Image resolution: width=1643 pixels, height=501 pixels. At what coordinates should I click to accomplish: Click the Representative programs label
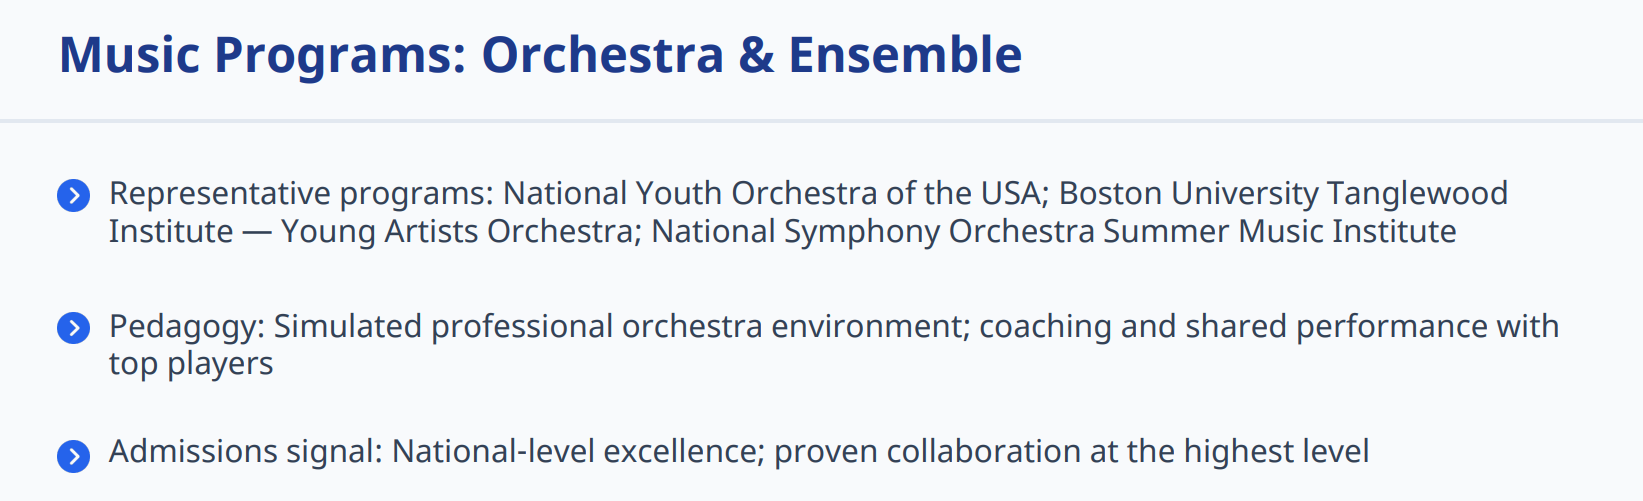point(300,193)
